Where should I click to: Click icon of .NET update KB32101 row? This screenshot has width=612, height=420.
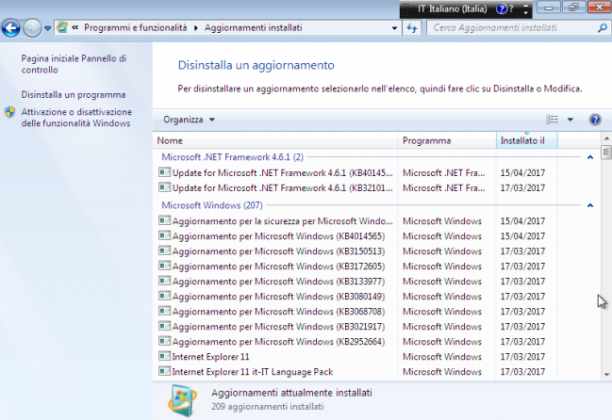coord(164,187)
